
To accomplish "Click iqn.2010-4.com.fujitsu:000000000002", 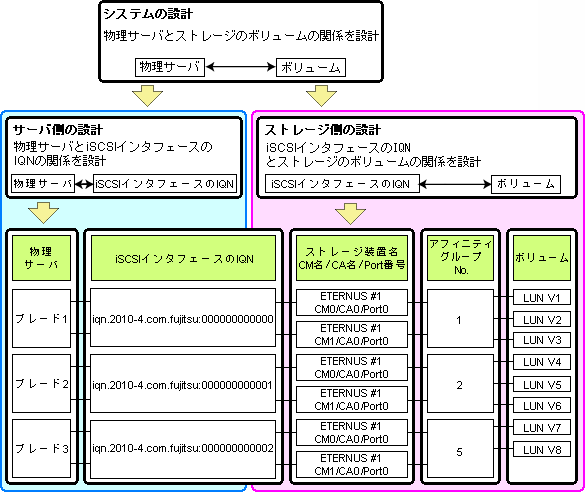I will 183,449.
